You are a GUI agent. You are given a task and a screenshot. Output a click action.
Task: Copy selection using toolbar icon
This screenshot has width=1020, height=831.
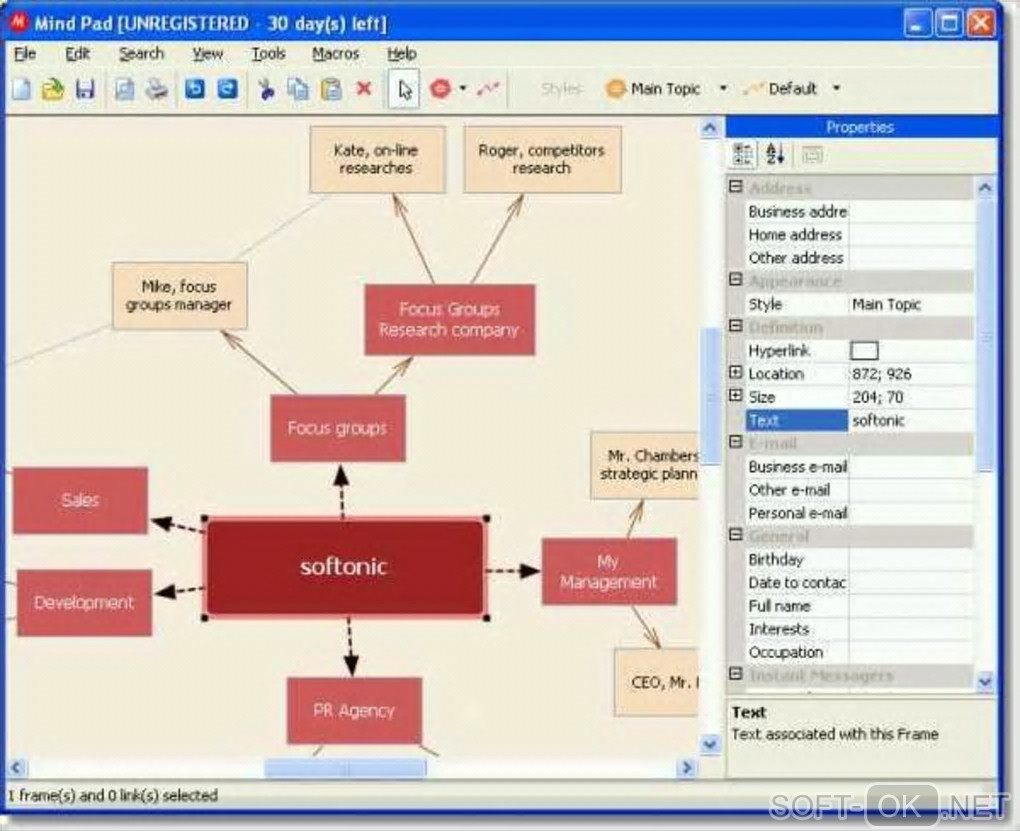pos(299,89)
